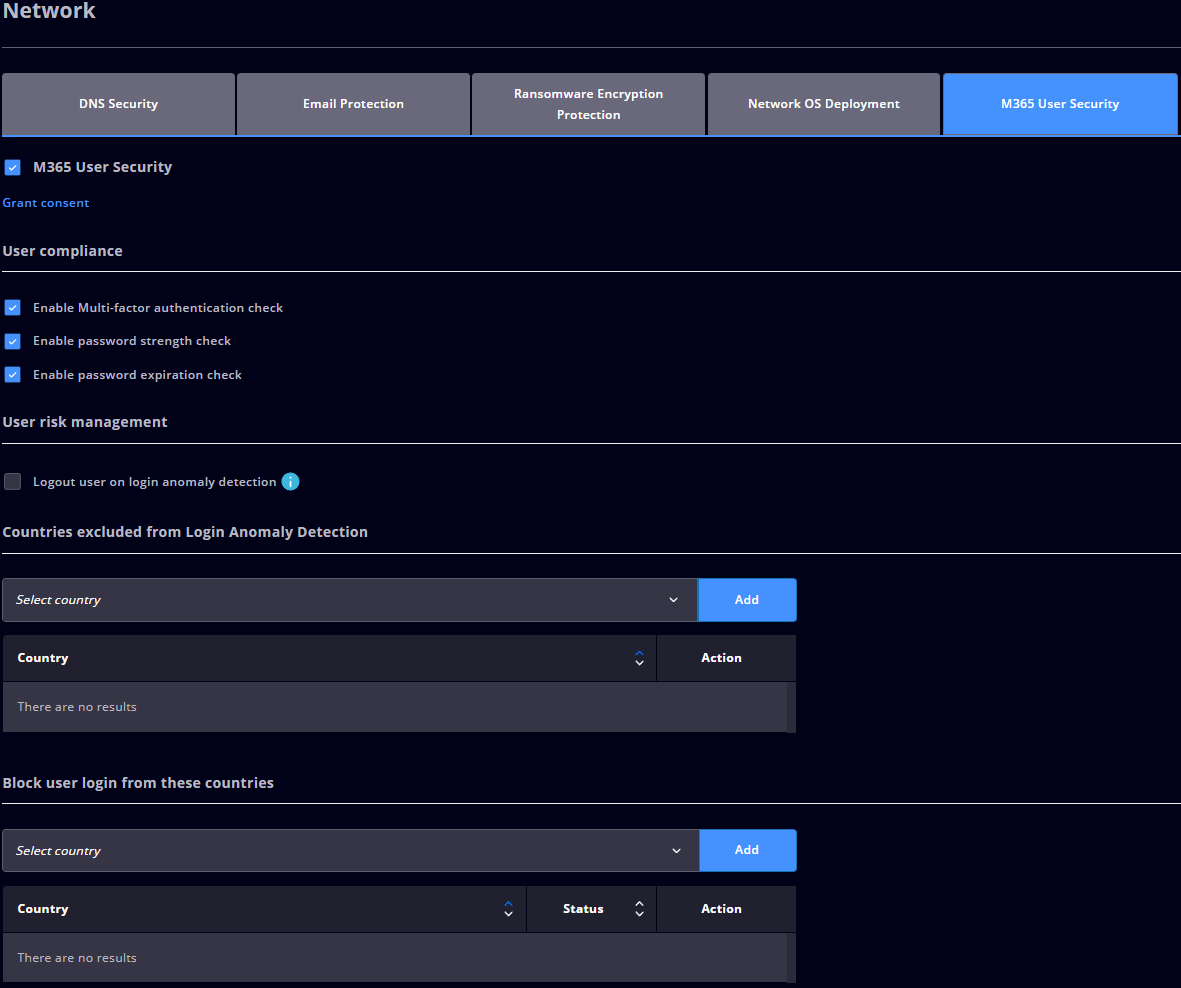Screen dimensions: 1181x988
Task: Open Select country dropdown for excluded countries
Action: 350,600
